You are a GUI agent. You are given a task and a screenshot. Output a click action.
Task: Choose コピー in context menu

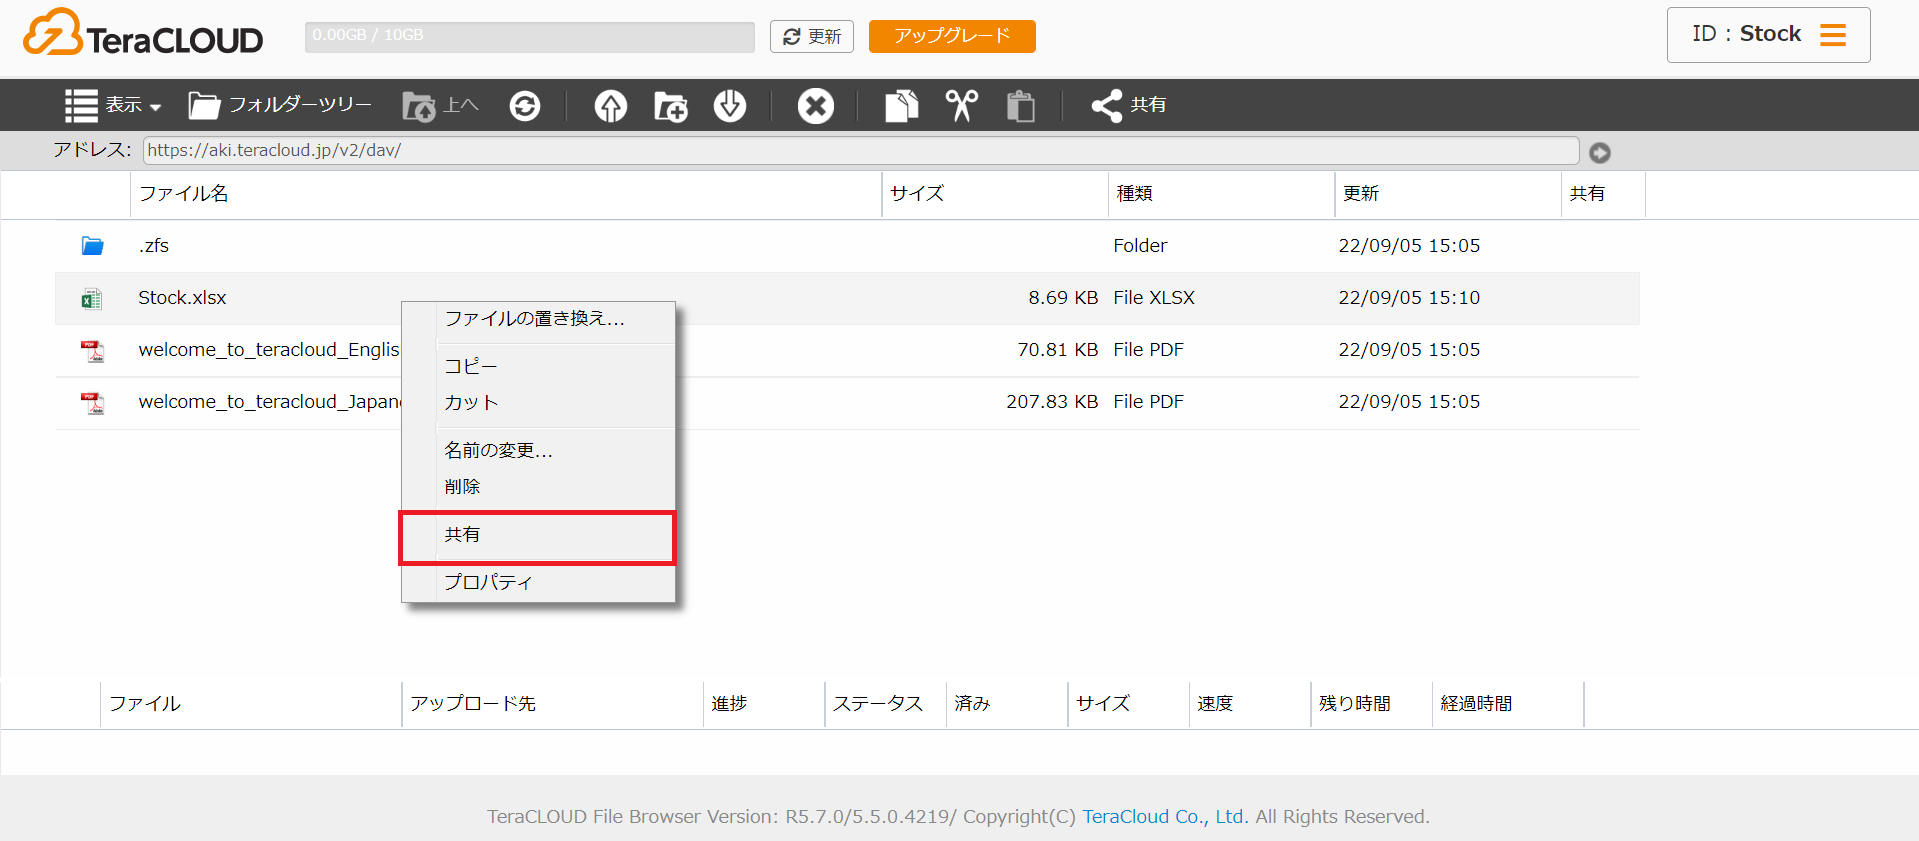coord(539,366)
